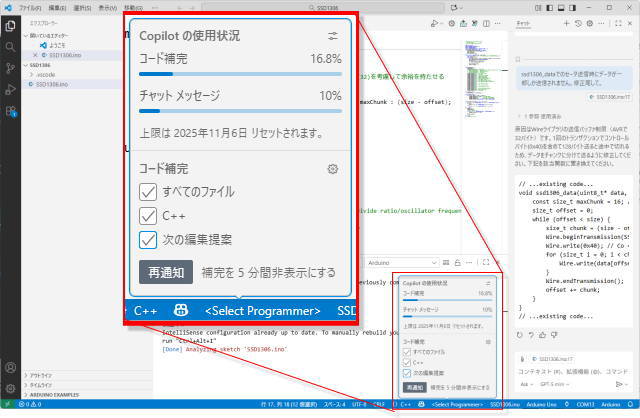Click the Copilot icon in enlarged status bar

(180, 310)
